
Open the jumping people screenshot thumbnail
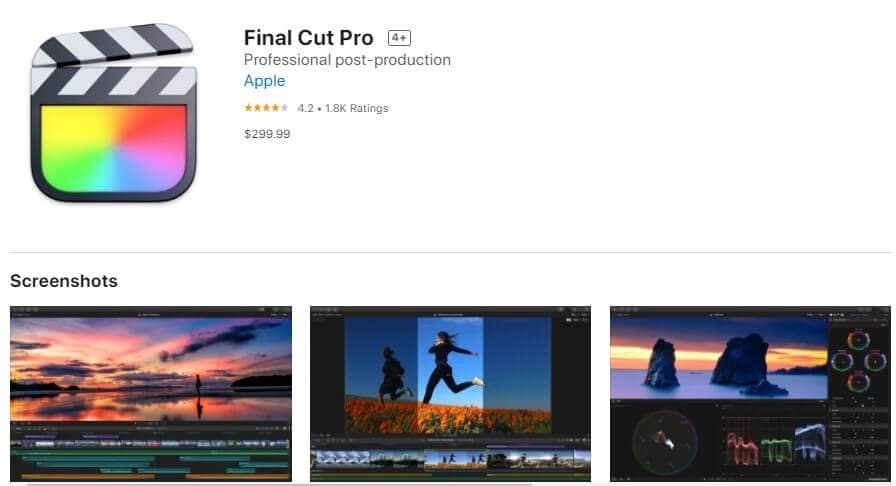[451, 394]
